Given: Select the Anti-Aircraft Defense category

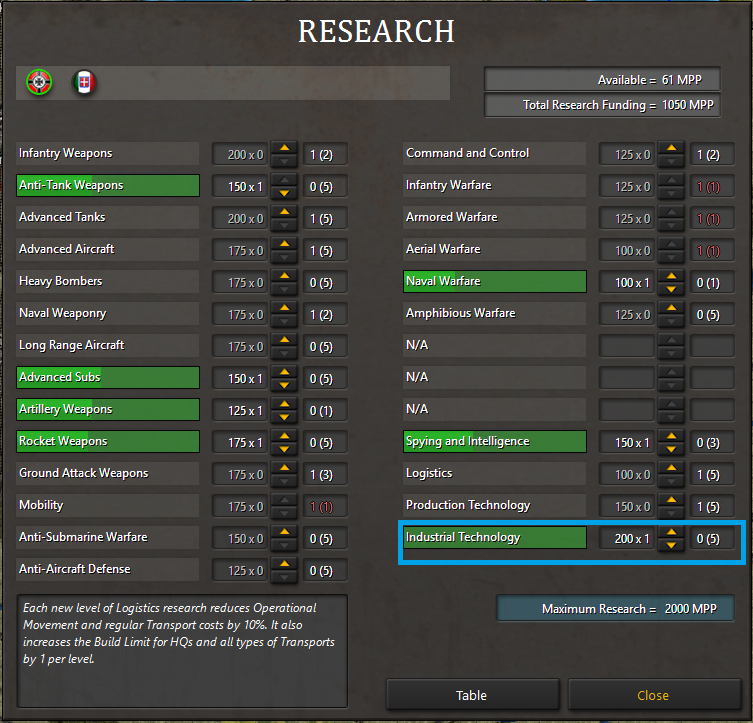Looking at the screenshot, I should coord(108,569).
